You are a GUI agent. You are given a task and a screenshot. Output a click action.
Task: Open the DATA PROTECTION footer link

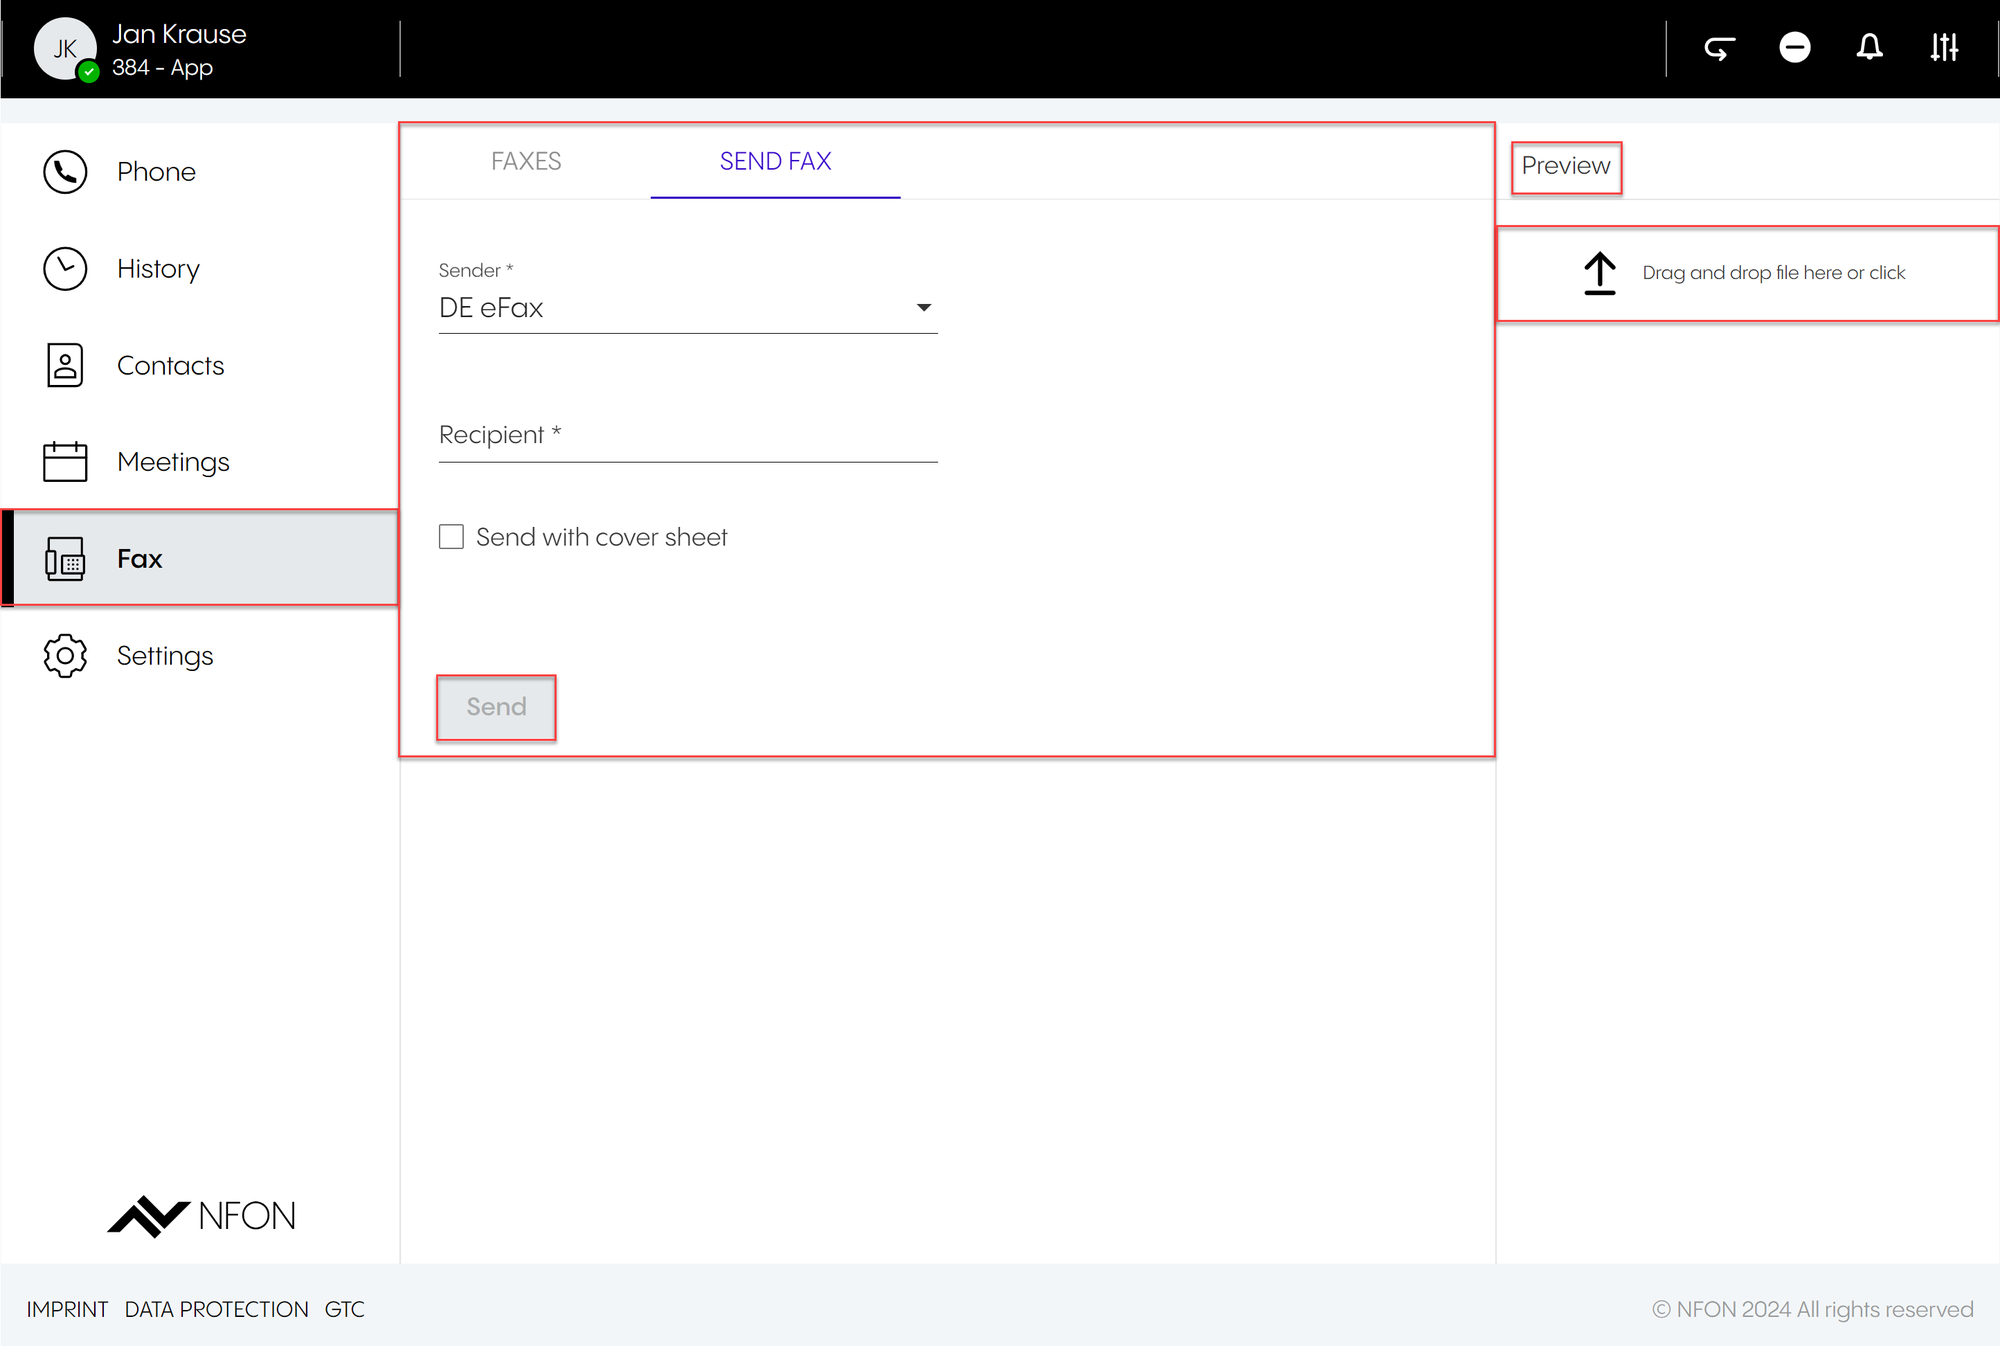coord(216,1309)
